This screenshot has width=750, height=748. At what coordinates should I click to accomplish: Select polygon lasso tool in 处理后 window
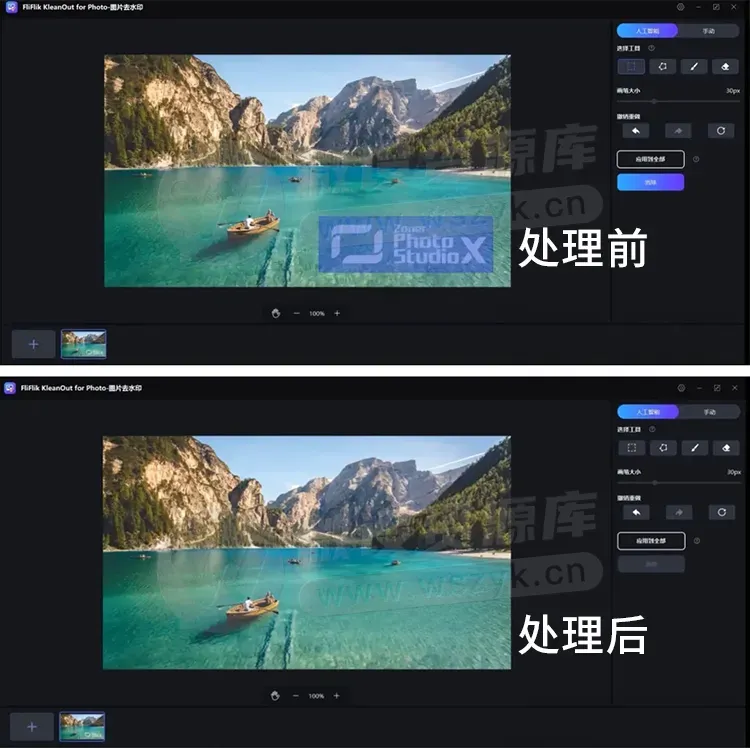coord(663,448)
